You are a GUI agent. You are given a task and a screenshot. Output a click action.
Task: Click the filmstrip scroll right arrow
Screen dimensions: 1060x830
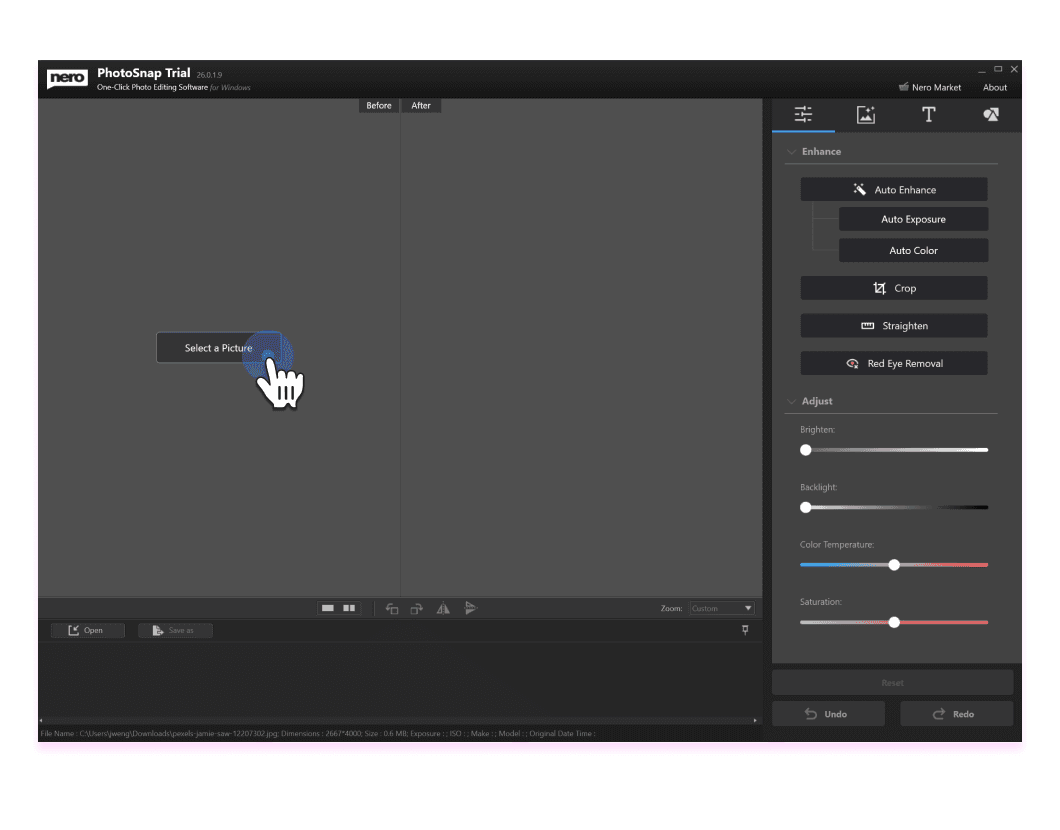pyautogui.click(x=755, y=721)
